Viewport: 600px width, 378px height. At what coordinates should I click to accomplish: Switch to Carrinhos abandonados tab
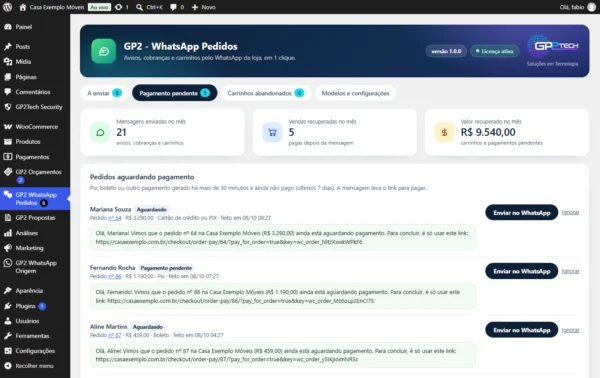[266, 93]
